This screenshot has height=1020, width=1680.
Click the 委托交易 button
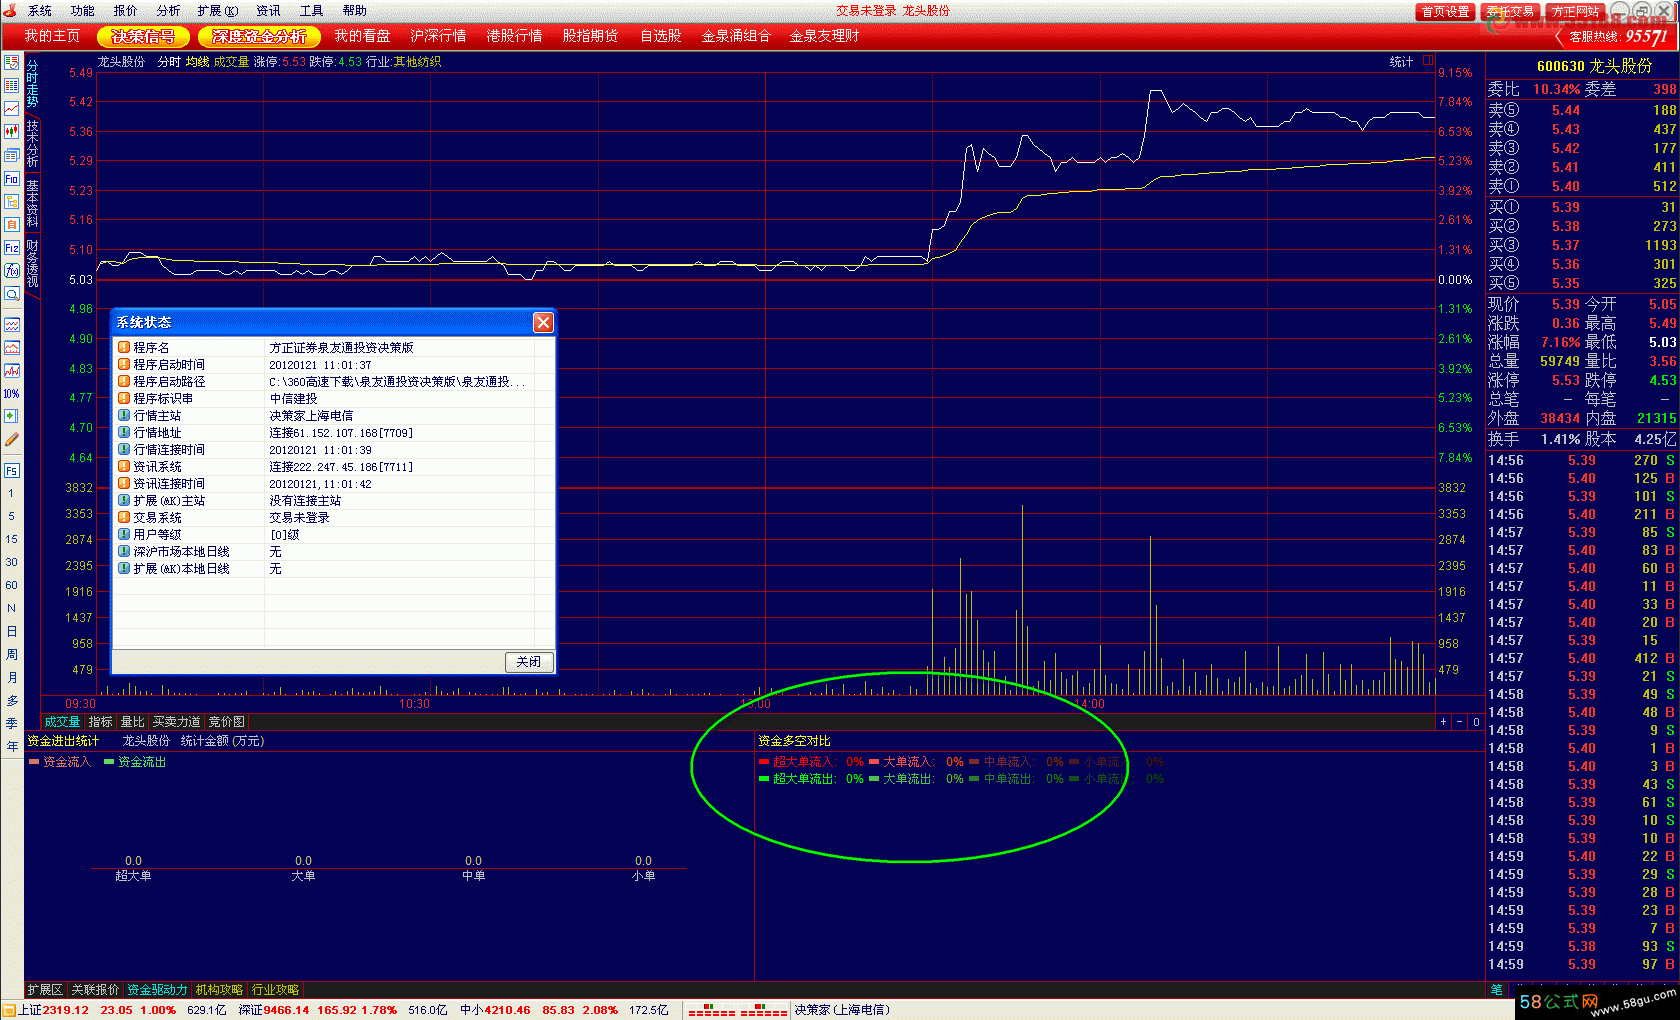[1510, 11]
